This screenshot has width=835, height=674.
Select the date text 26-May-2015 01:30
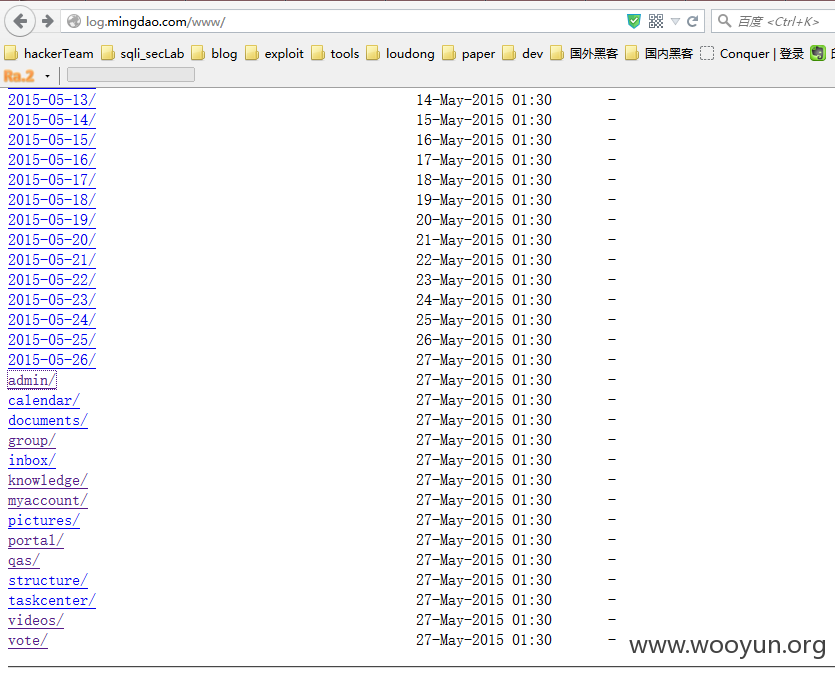pyautogui.click(x=484, y=340)
